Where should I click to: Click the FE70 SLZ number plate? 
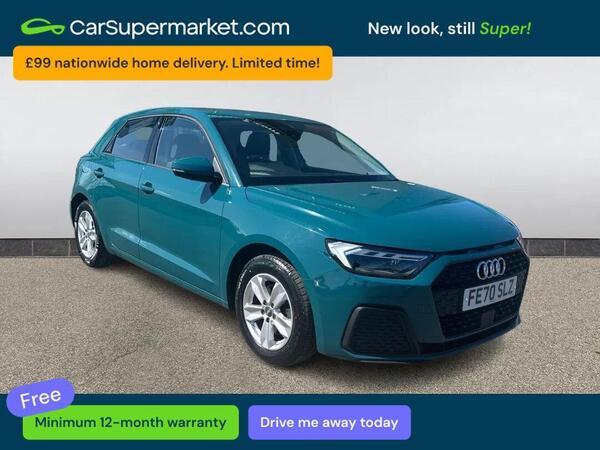[x=489, y=293]
